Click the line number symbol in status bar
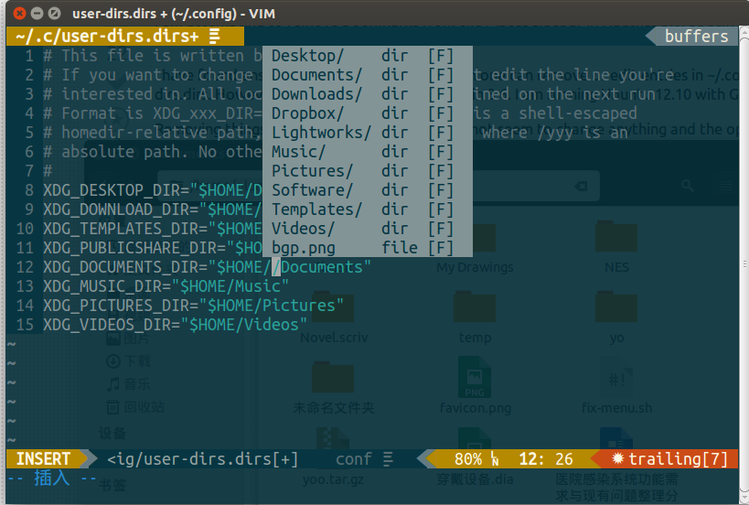749x505 pixels. 495,459
